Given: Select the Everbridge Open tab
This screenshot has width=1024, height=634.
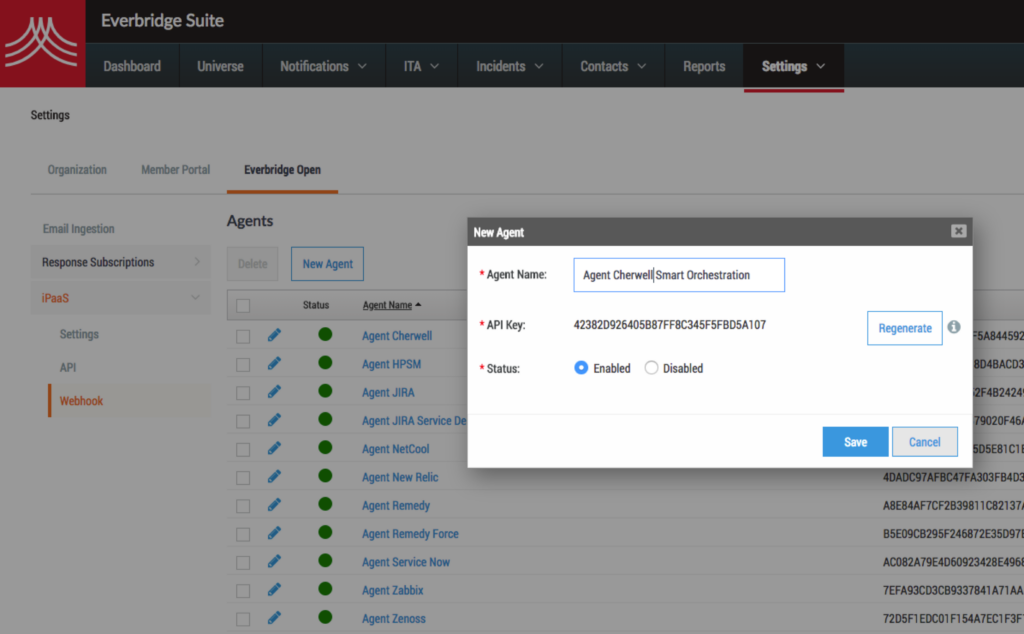Looking at the screenshot, I should coord(282,170).
